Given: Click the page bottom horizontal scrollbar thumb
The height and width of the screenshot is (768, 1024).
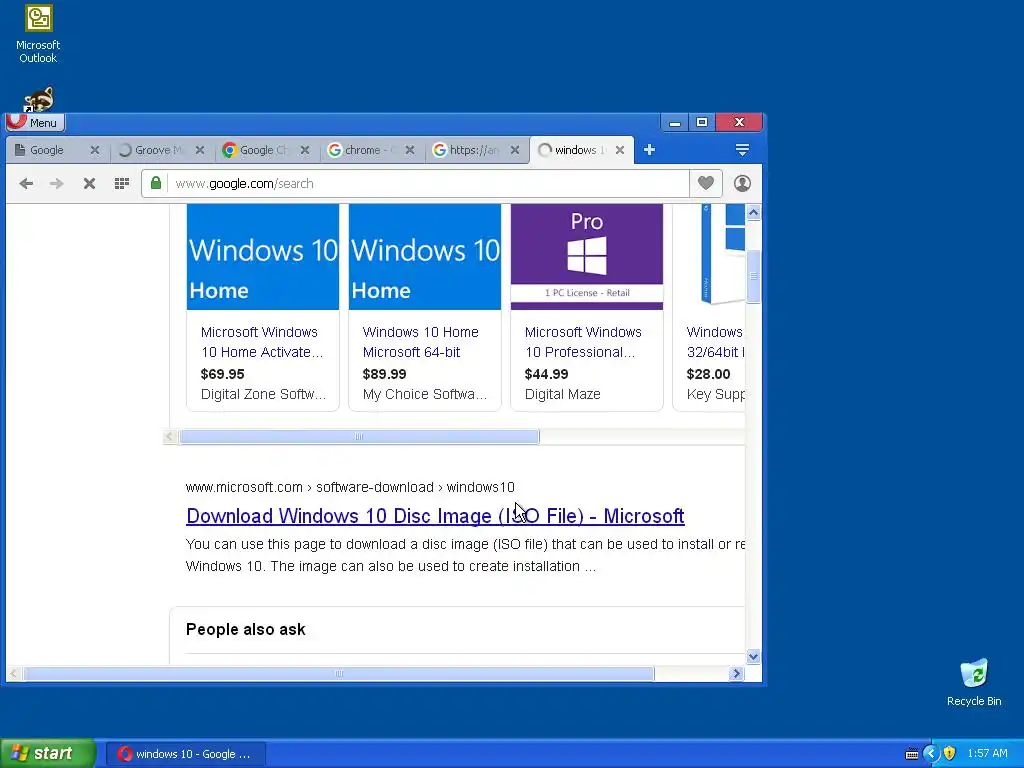Looking at the screenshot, I should pyautogui.click(x=339, y=673).
